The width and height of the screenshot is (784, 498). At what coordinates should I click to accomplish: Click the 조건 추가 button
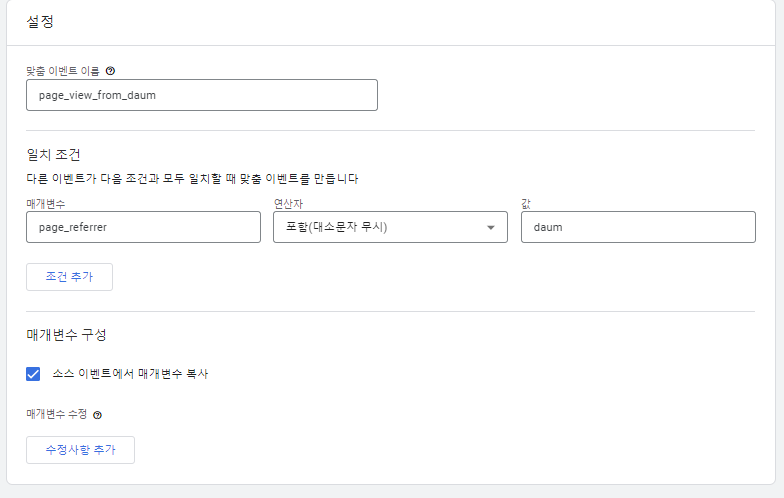(70, 276)
